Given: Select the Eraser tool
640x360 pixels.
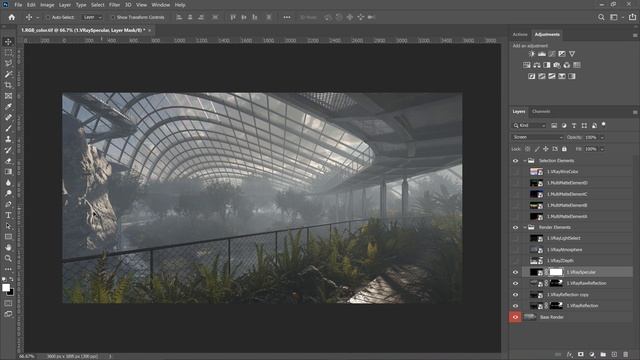Looking at the screenshot, I should tap(8, 161).
